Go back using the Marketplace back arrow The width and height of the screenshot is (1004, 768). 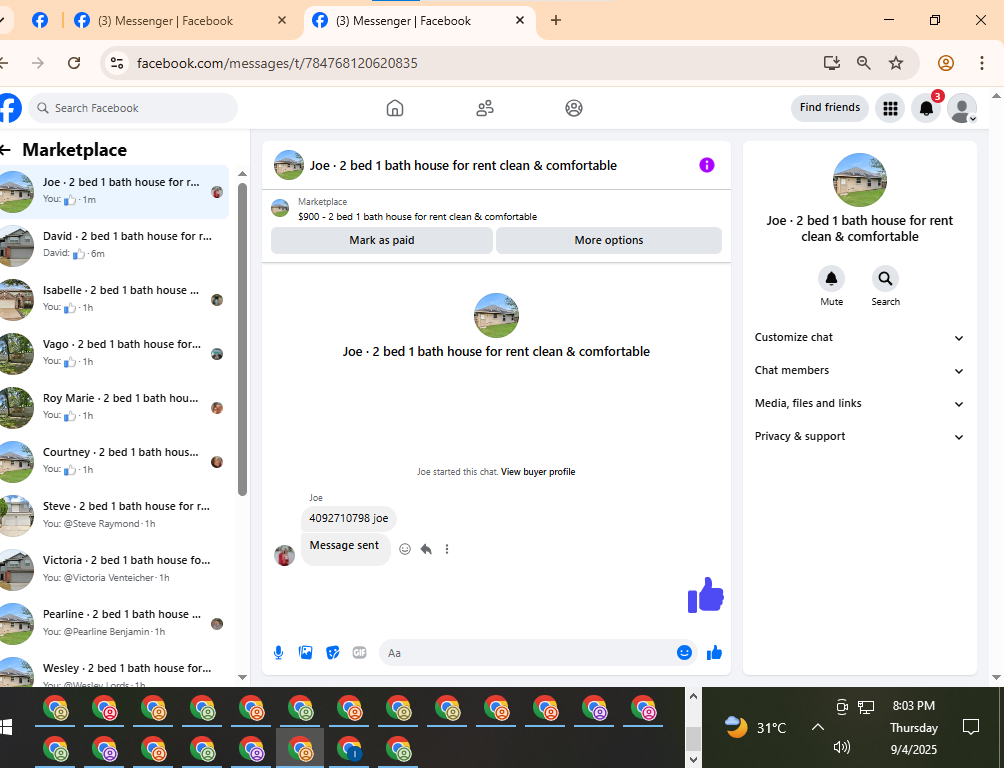pos(6,150)
